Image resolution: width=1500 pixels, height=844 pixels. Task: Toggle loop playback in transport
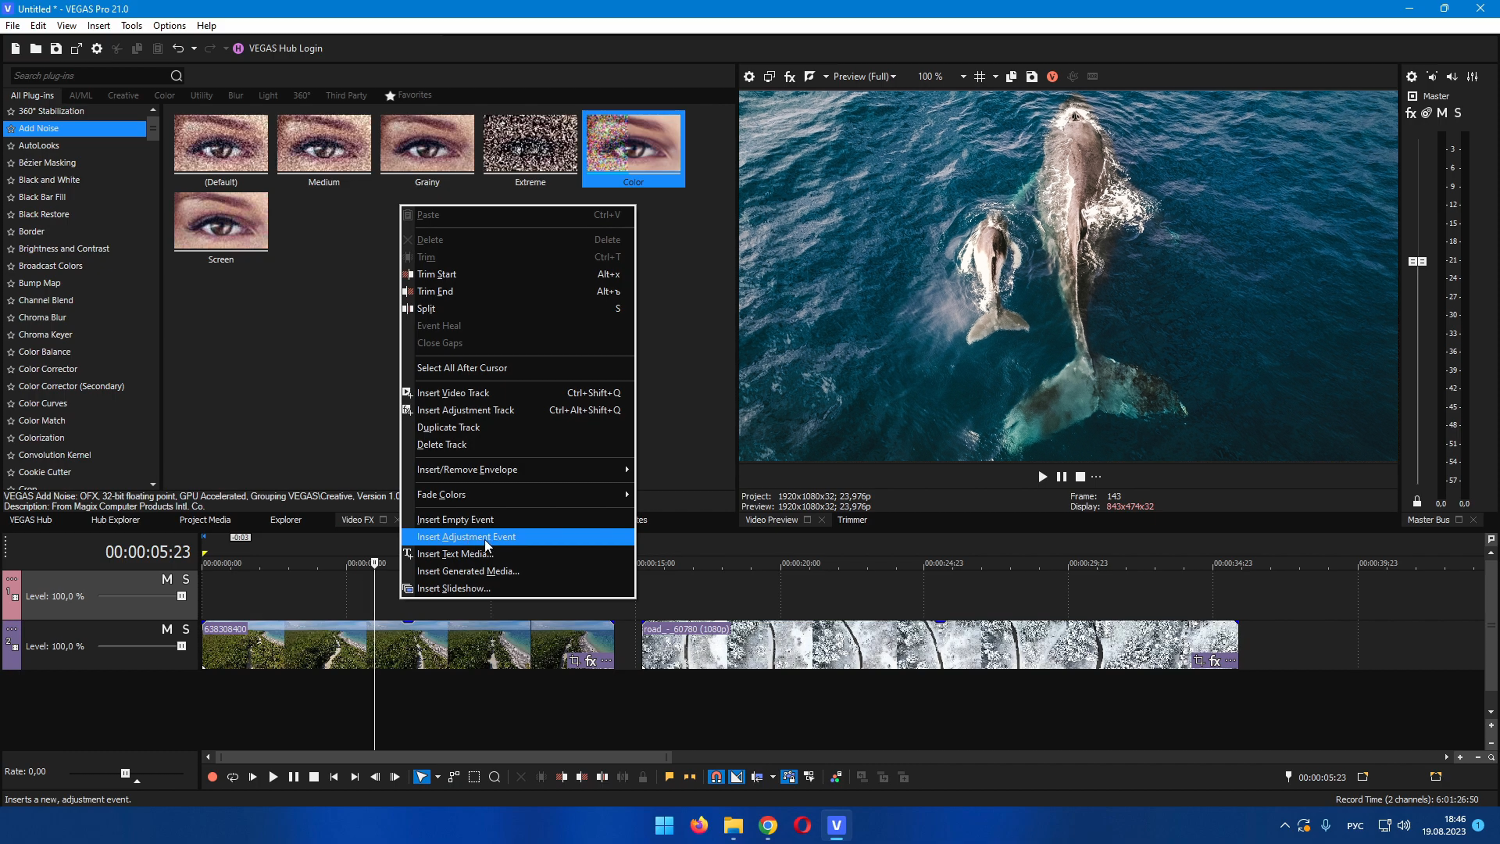click(x=233, y=777)
